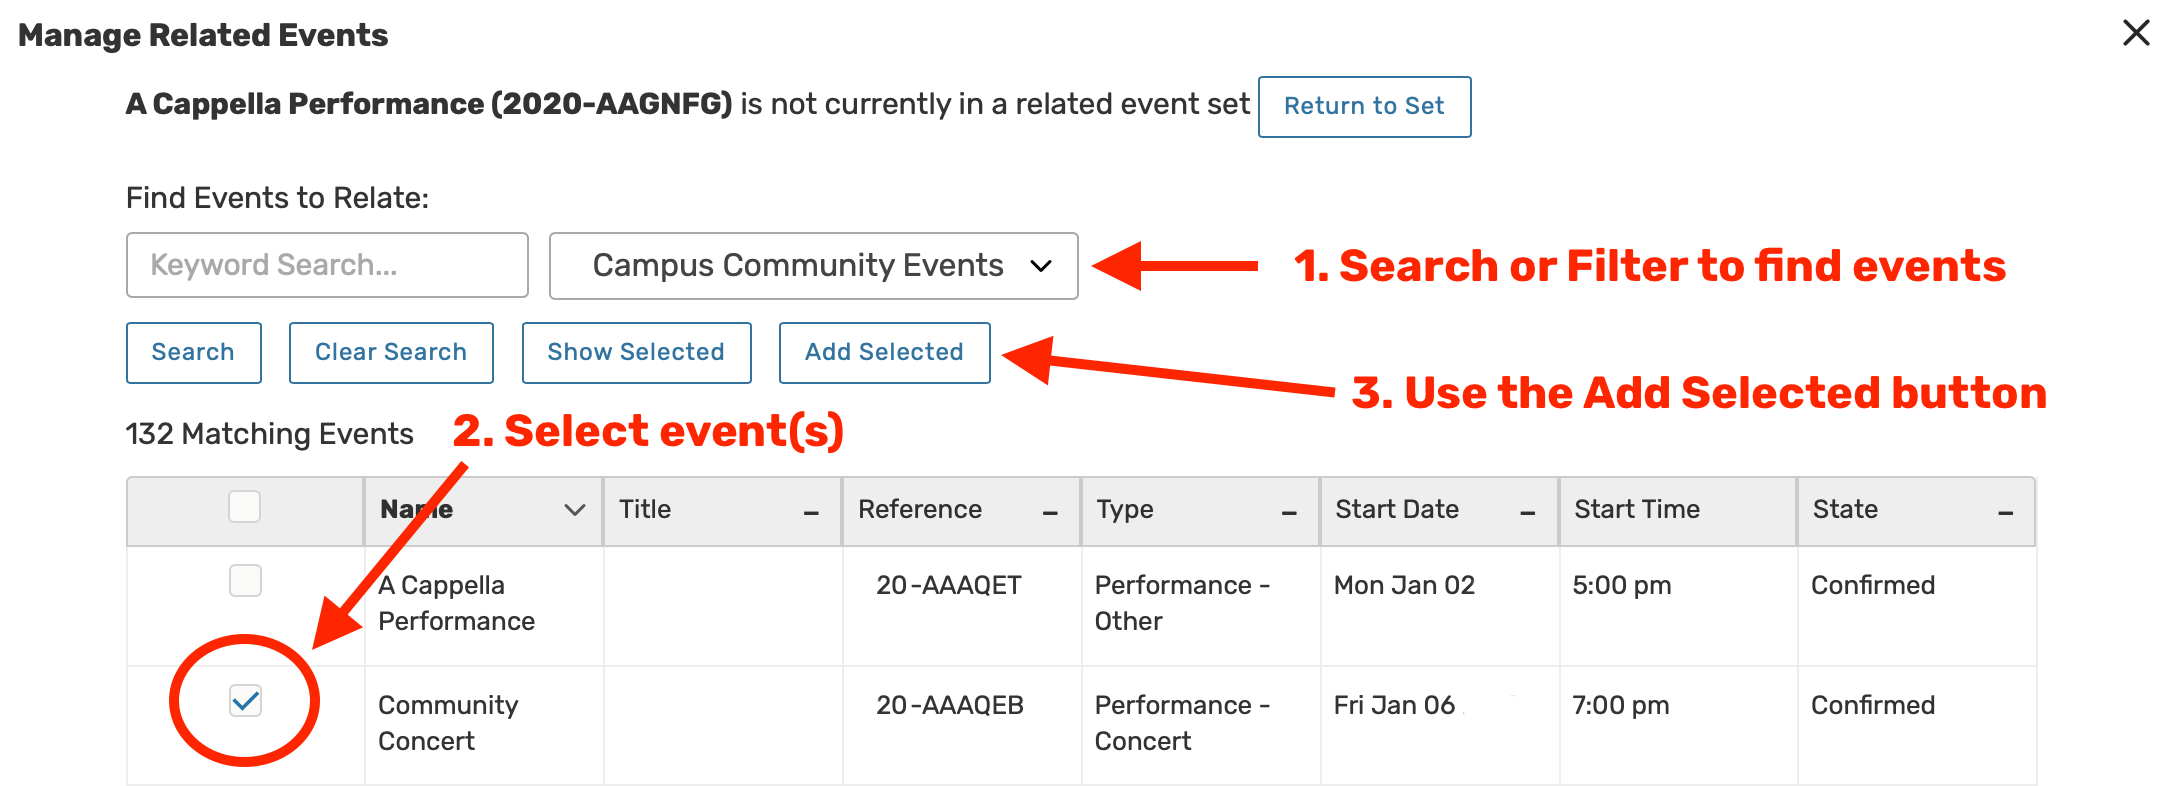The width and height of the screenshot is (2170, 786).
Task: Click the Title column sort dash icon
Action: coord(811,513)
